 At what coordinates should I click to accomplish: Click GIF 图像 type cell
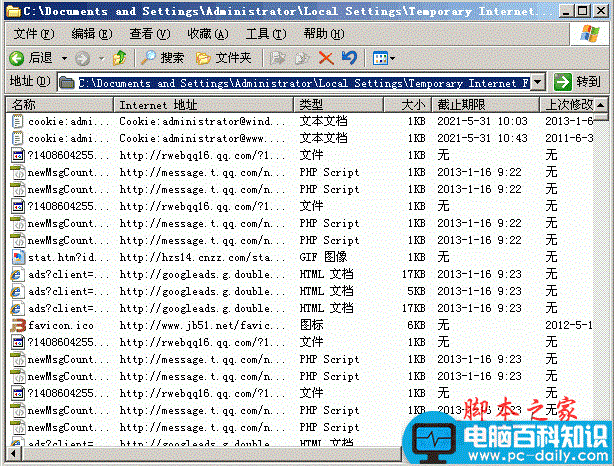tap(323, 257)
